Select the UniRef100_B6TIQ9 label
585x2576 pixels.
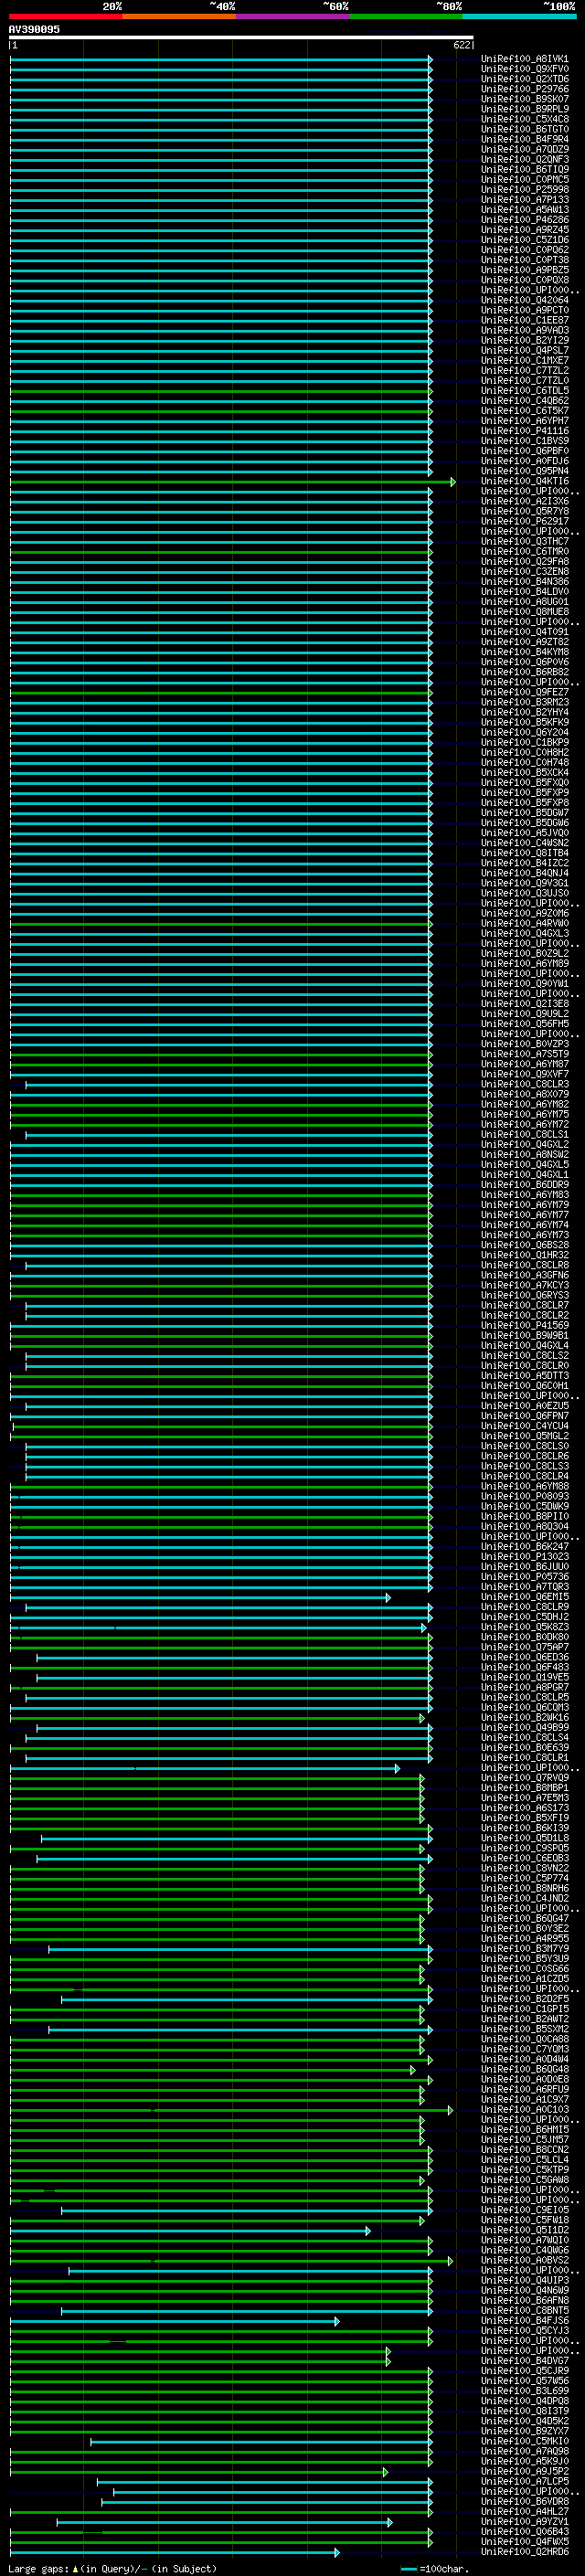tap(524, 169)
